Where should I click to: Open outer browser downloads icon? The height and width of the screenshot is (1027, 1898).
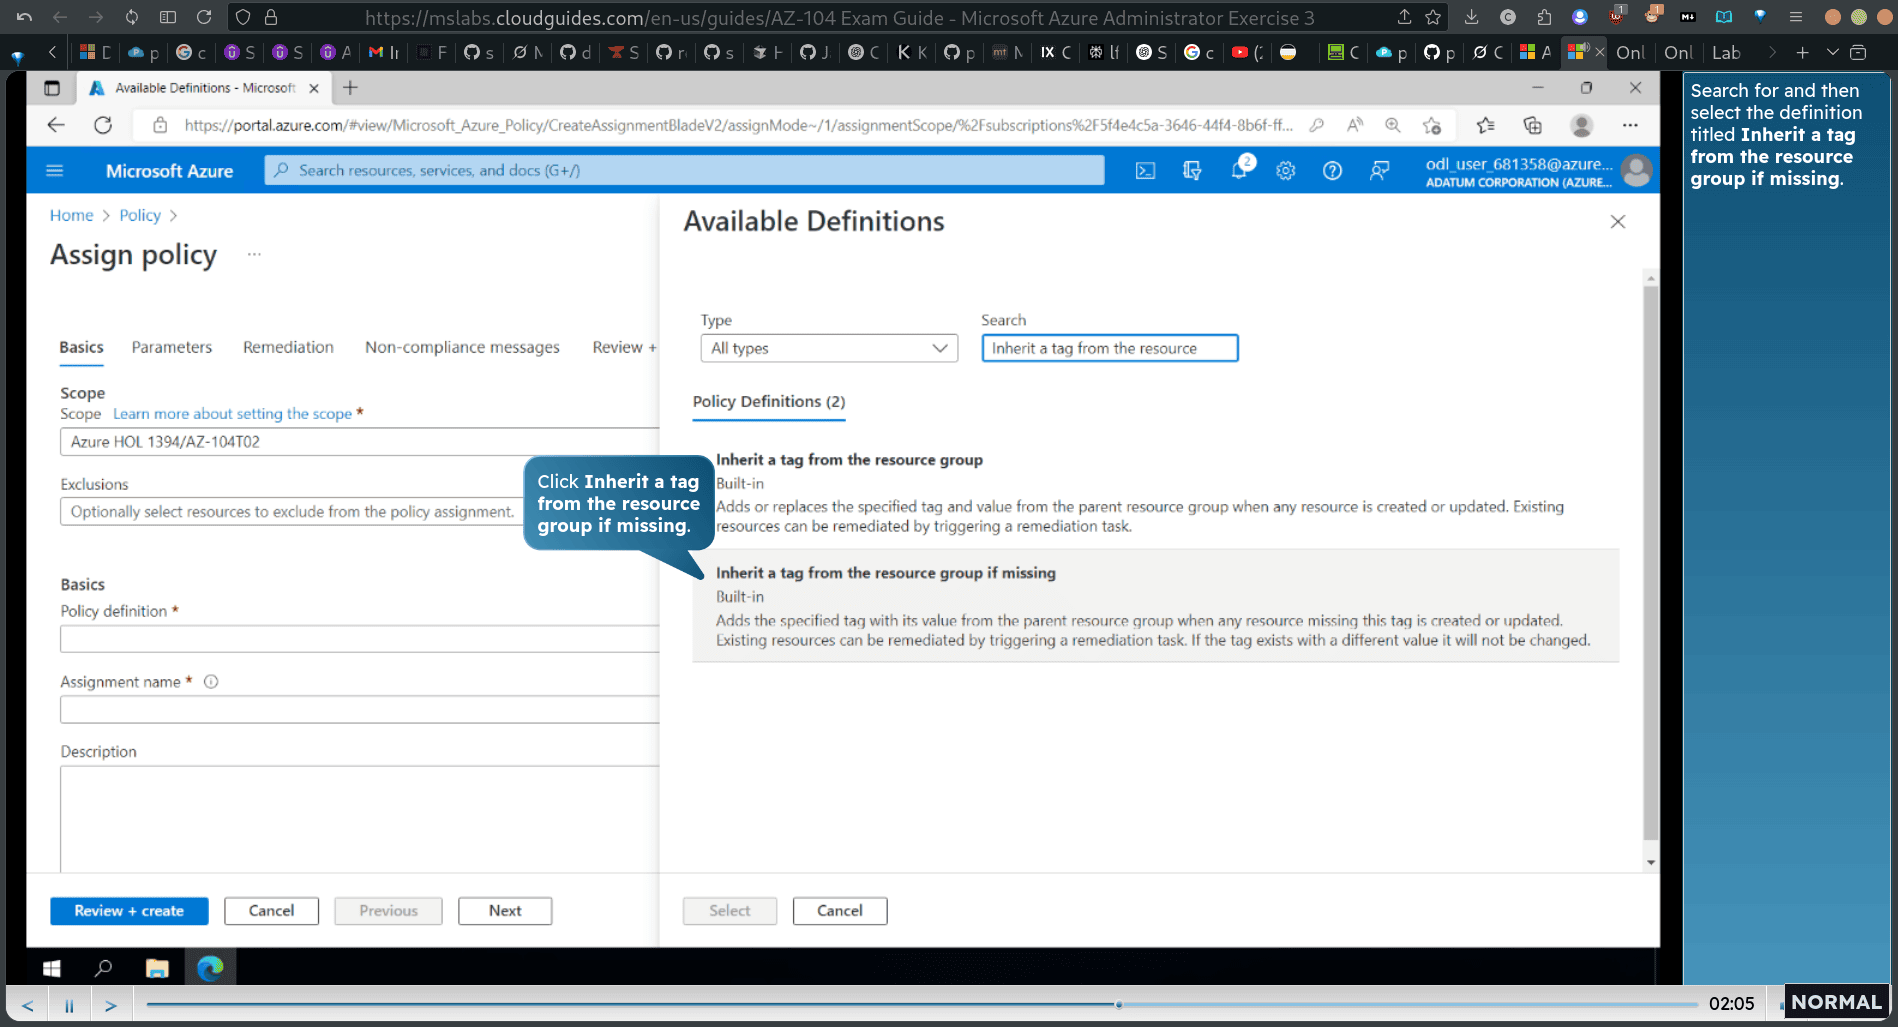click(1471, 17)
